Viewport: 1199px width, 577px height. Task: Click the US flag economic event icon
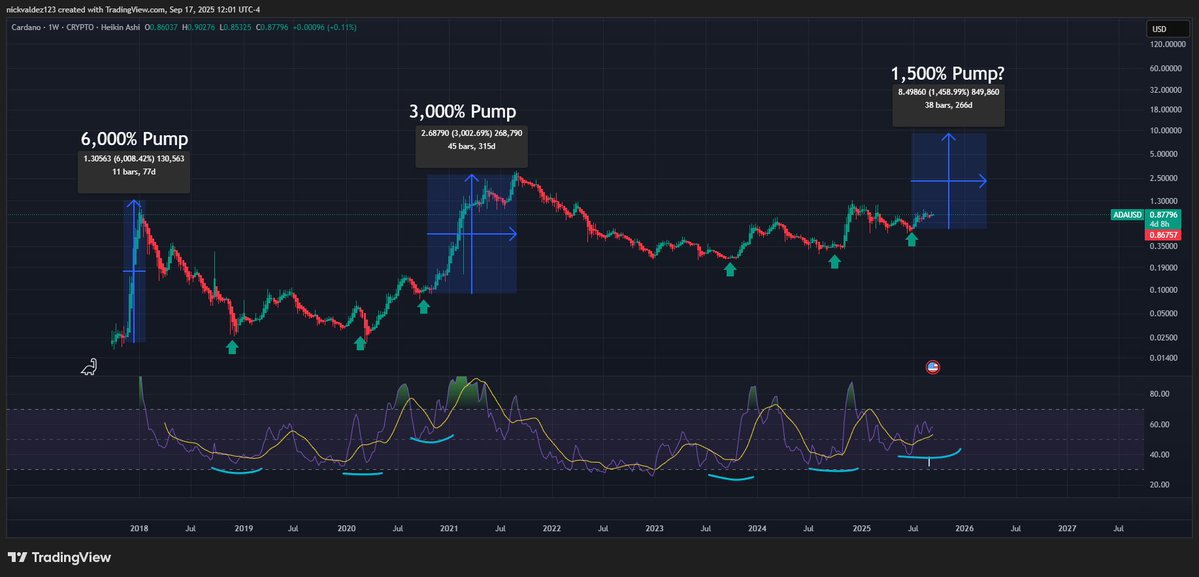pyautogui.click(x=932, y=367)
